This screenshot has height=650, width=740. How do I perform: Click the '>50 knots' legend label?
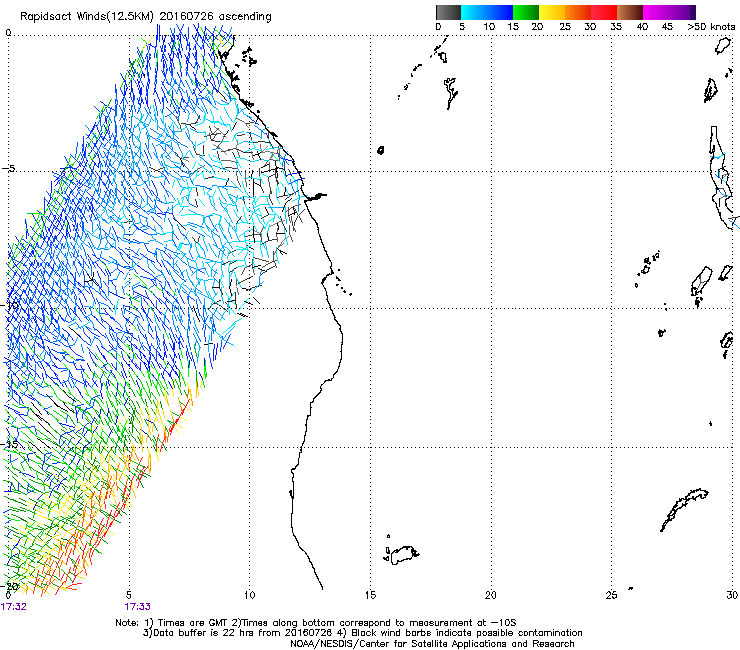[711, 27]
